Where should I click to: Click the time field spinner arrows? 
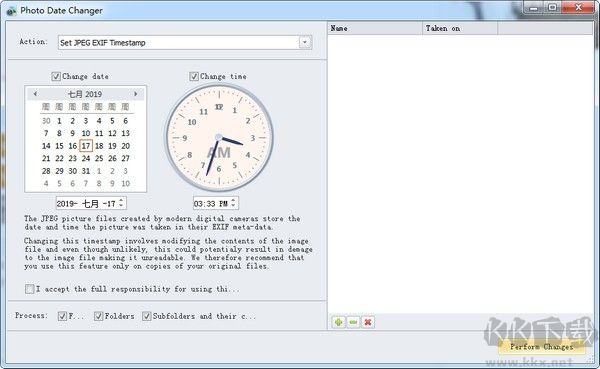pos(233,203)
